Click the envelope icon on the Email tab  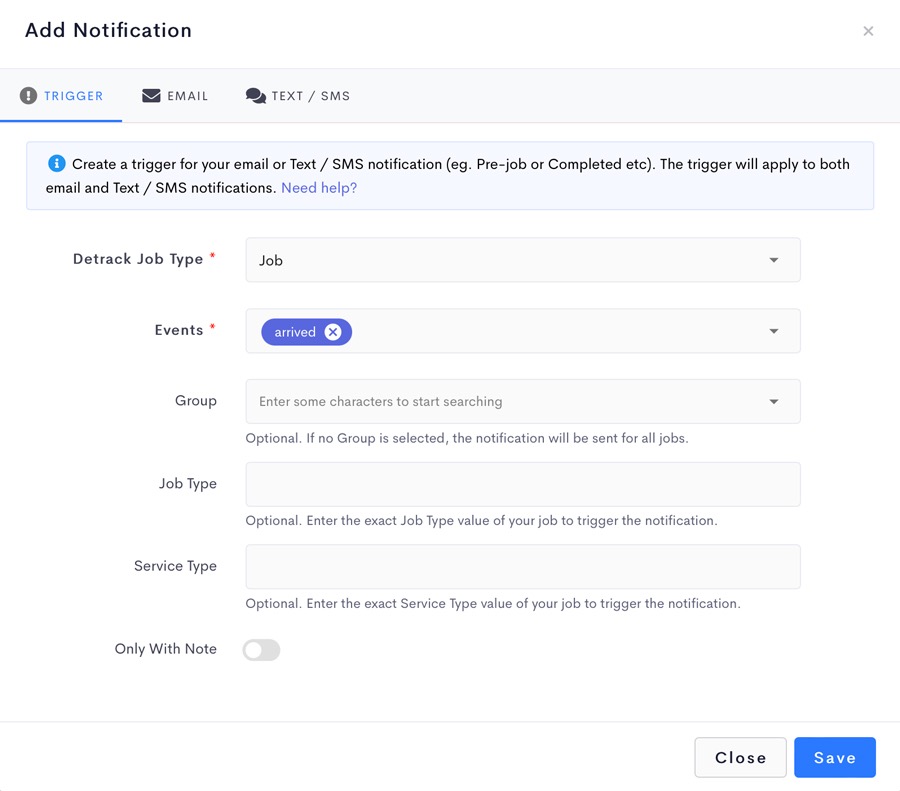tap(151, 95)
